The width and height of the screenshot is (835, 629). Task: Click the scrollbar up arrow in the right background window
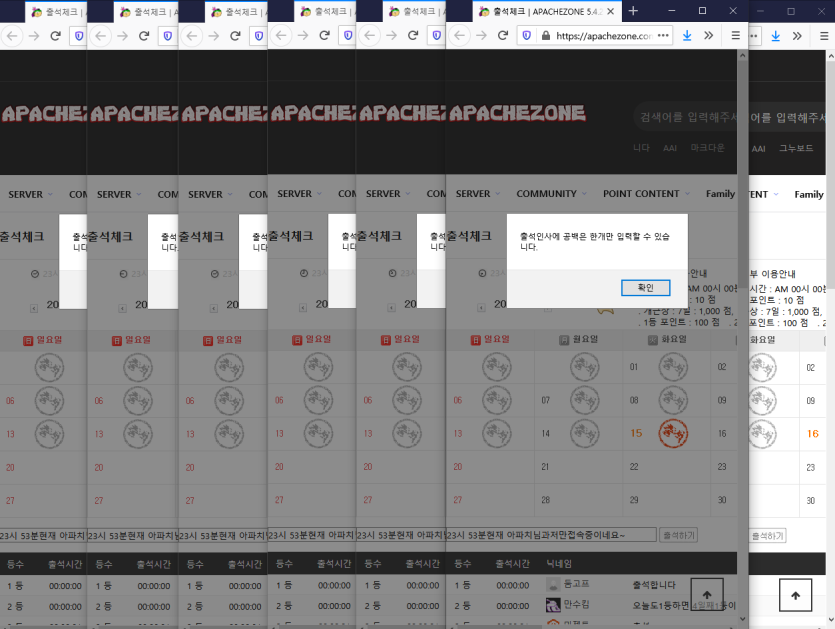pyautogui.click(x=831, y=55)
